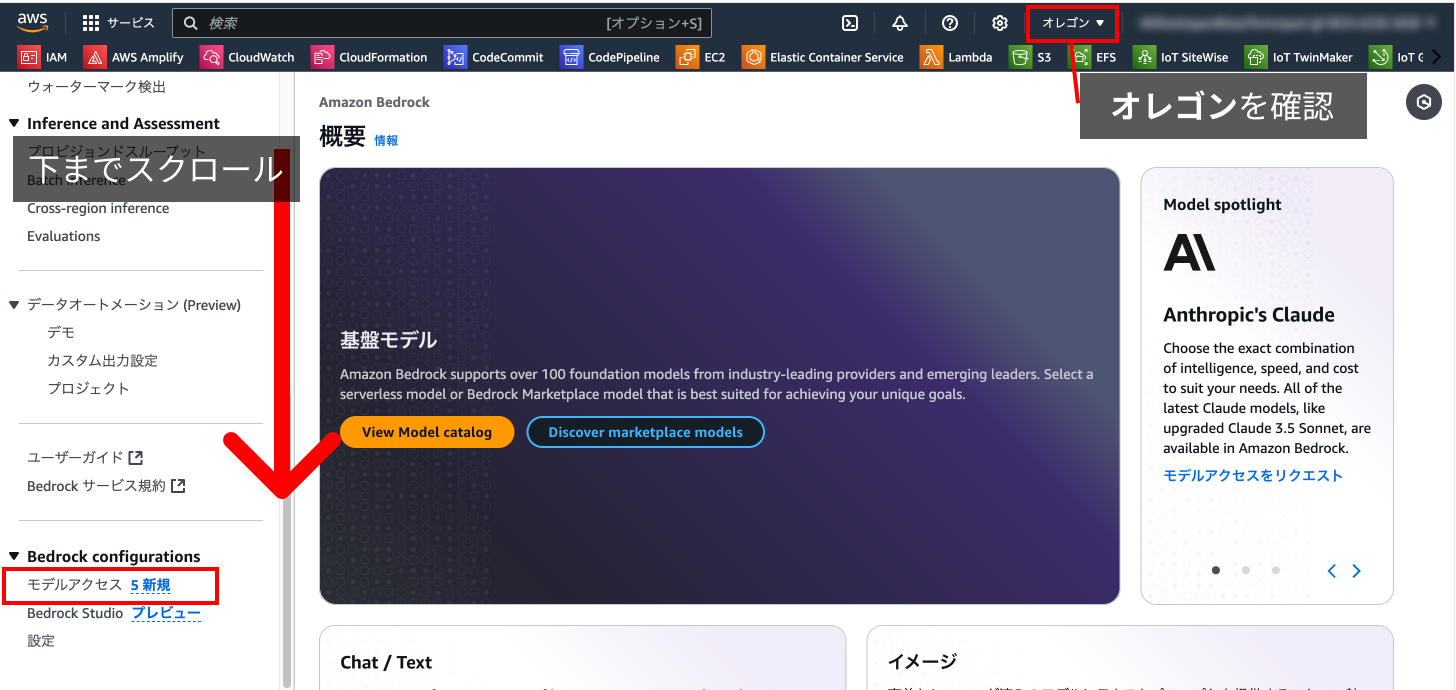Click the Amazon Bedrock breadcrumb text
Image resolution: width=1456 pixels, height=690 pixels.
pos(375,102)
